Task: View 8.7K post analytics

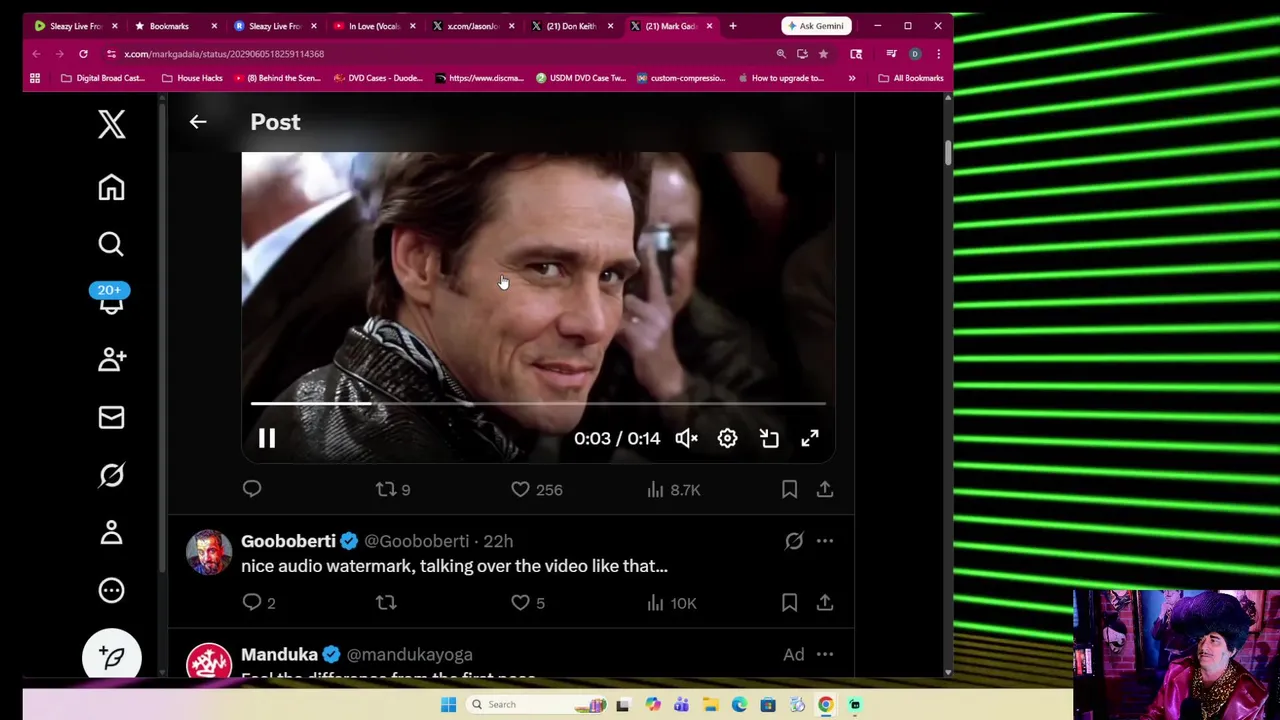Action: click(x=673, y=489)
